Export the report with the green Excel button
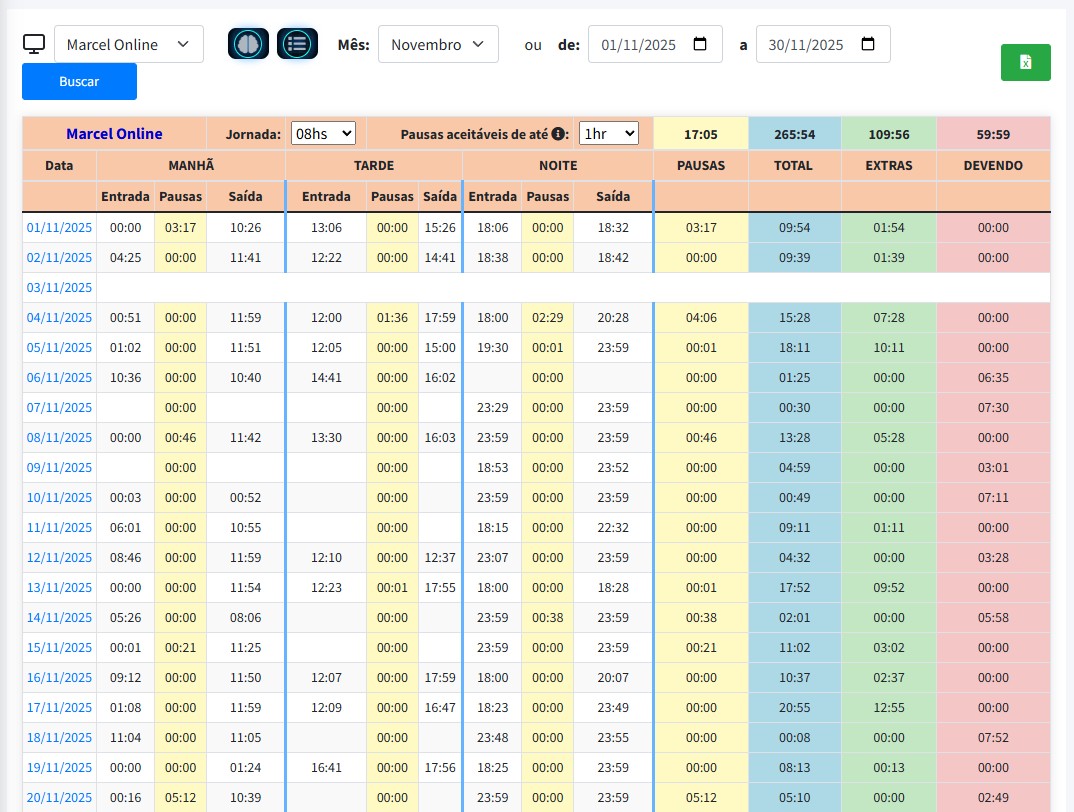This screenshot has height=812, width=1074. [1025, 62]
